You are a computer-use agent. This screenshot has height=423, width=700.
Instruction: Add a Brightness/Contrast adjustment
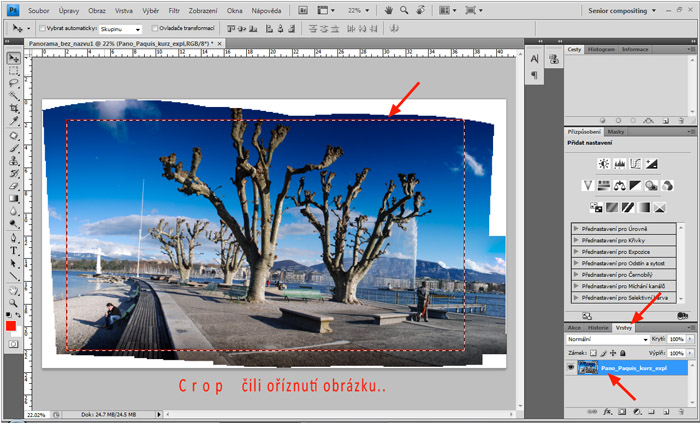pos(604,163)
